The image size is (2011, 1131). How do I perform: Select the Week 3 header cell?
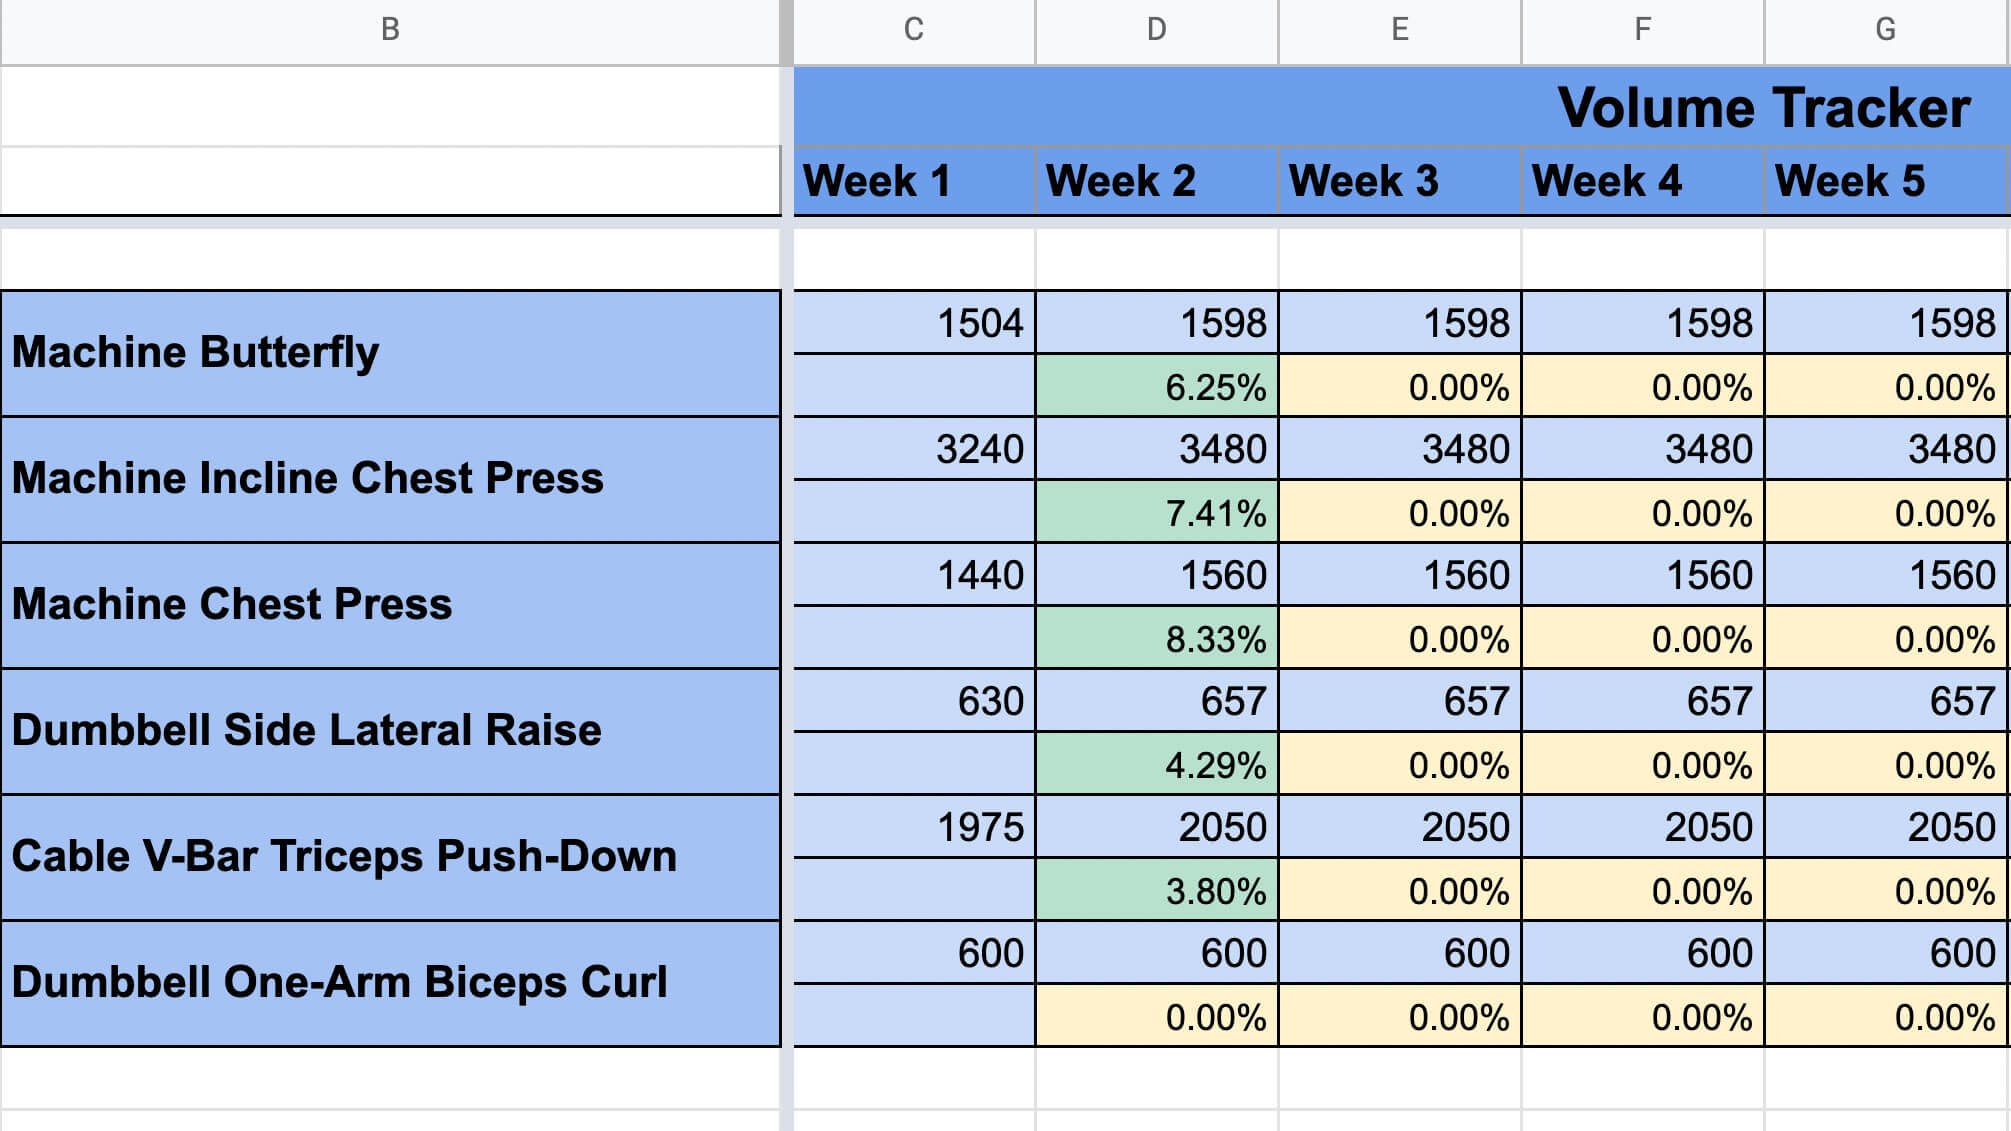click(x=1400, y=181)
